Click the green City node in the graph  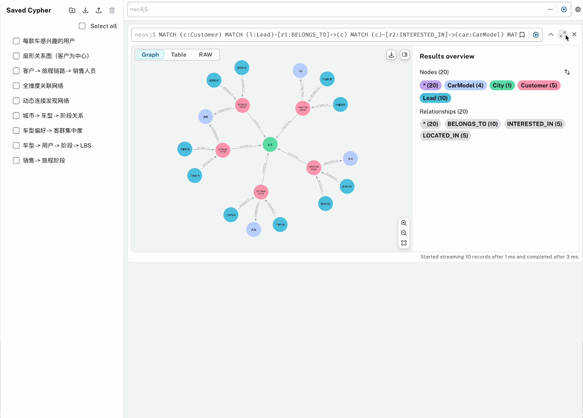coord(270,144)
